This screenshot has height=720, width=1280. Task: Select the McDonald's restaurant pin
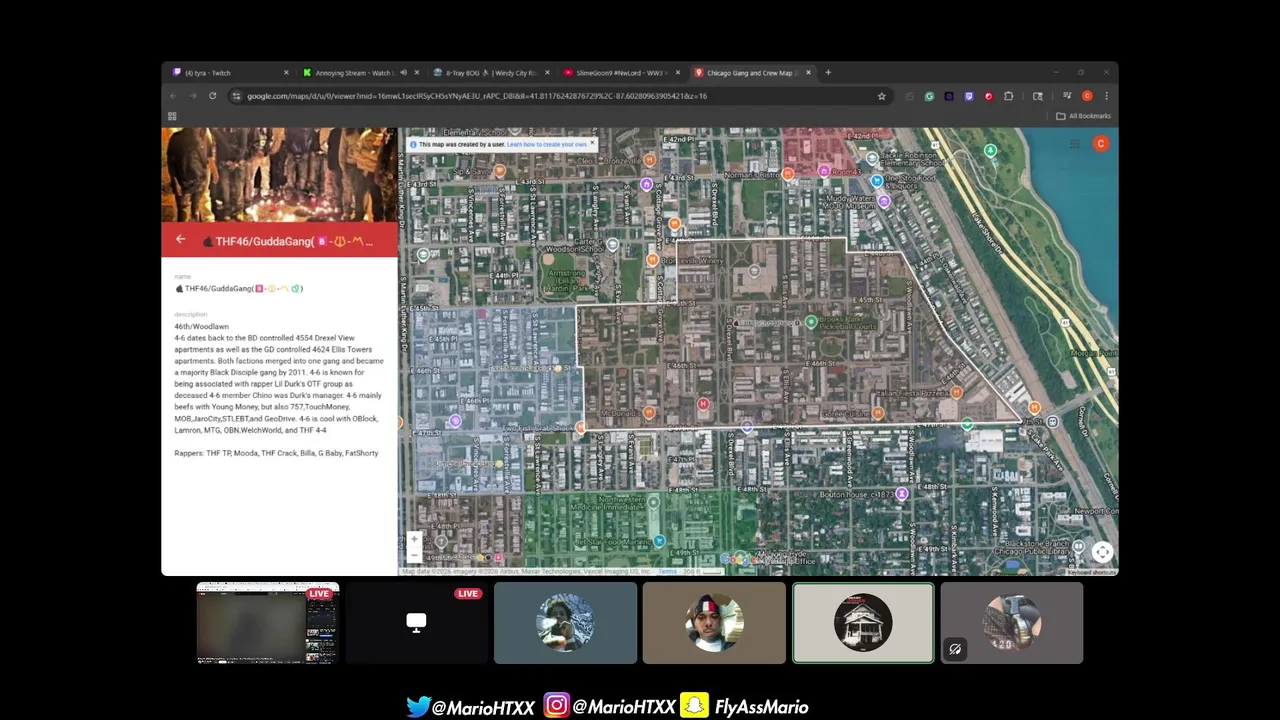[x=649, y=413]
